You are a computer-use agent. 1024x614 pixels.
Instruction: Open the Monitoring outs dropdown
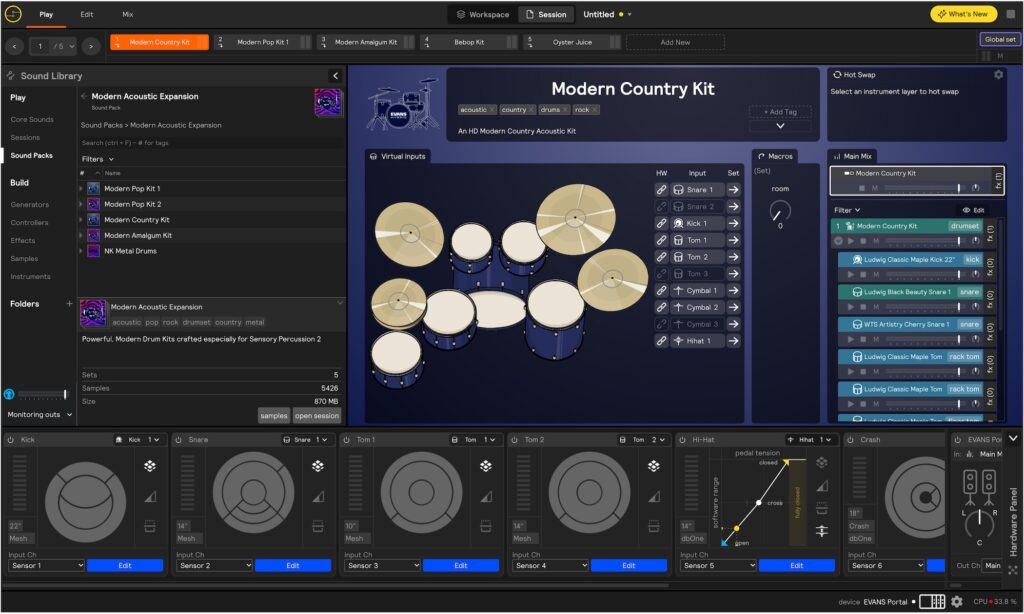pyautogui.click(x=39, y=415)
